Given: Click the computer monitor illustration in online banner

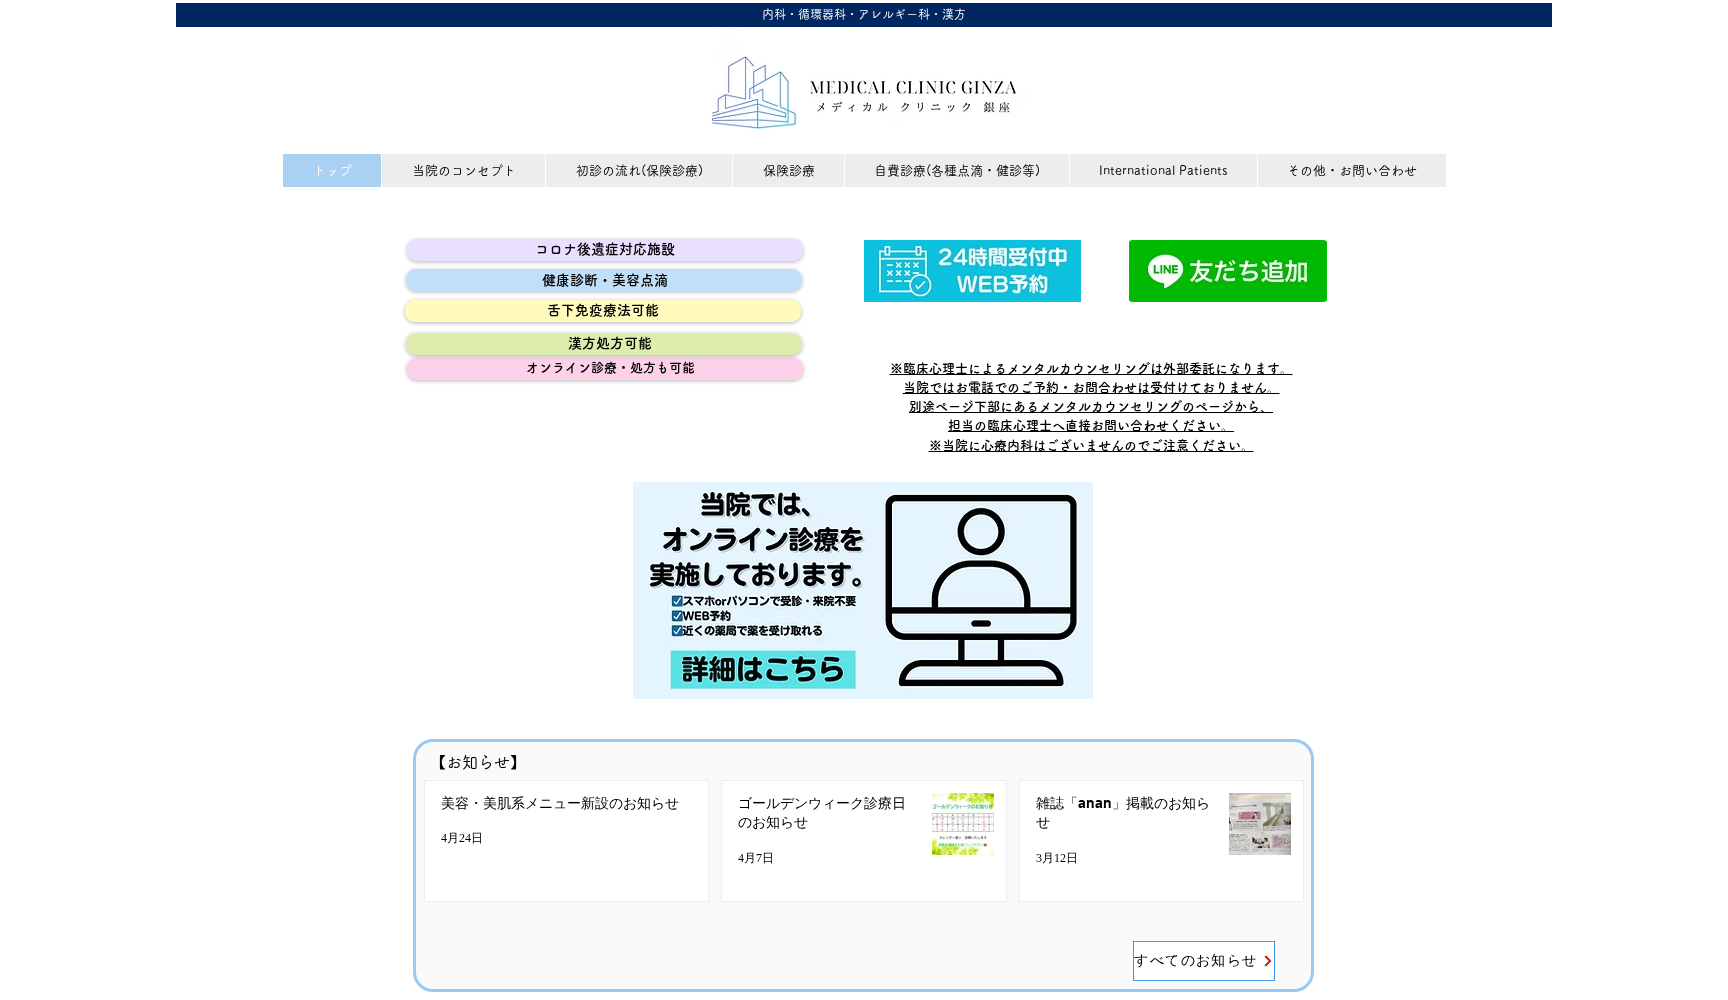Looking at the screenshot, I should [x=980, y=590].
